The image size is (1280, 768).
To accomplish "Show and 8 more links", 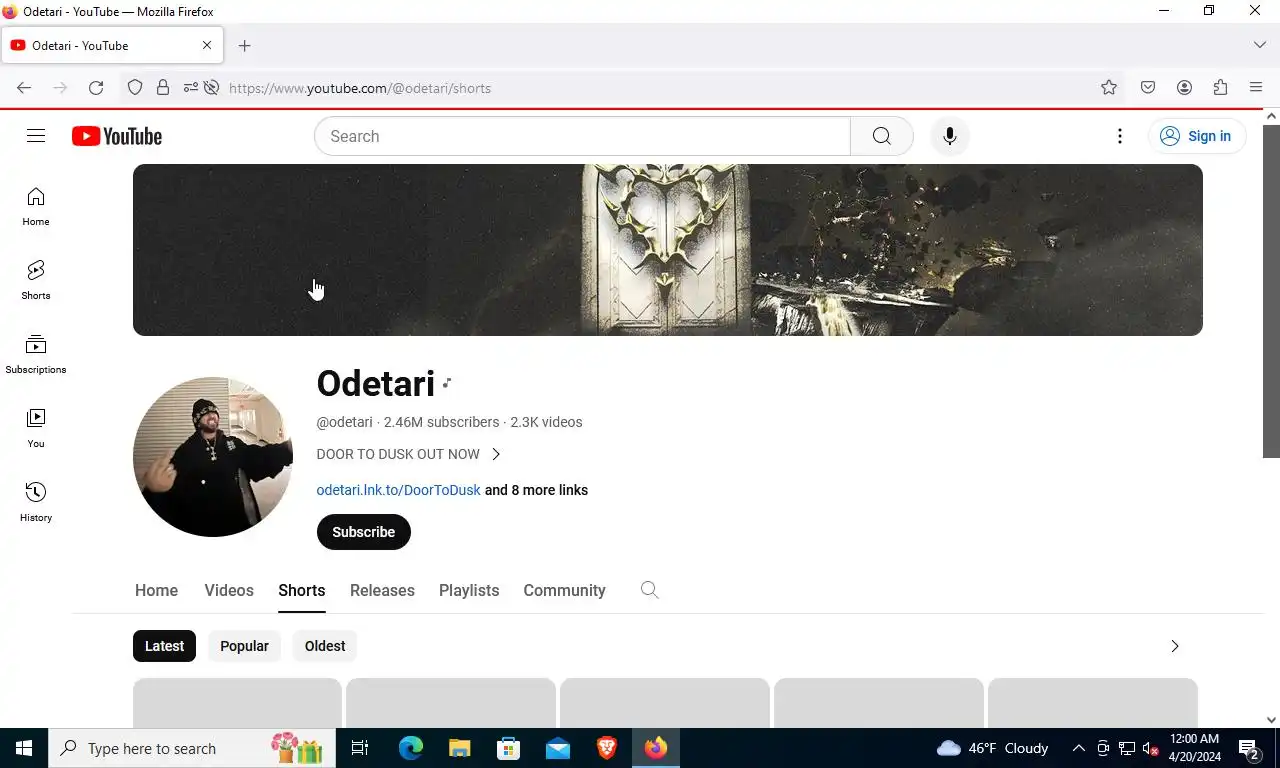I will coord(537,490).
